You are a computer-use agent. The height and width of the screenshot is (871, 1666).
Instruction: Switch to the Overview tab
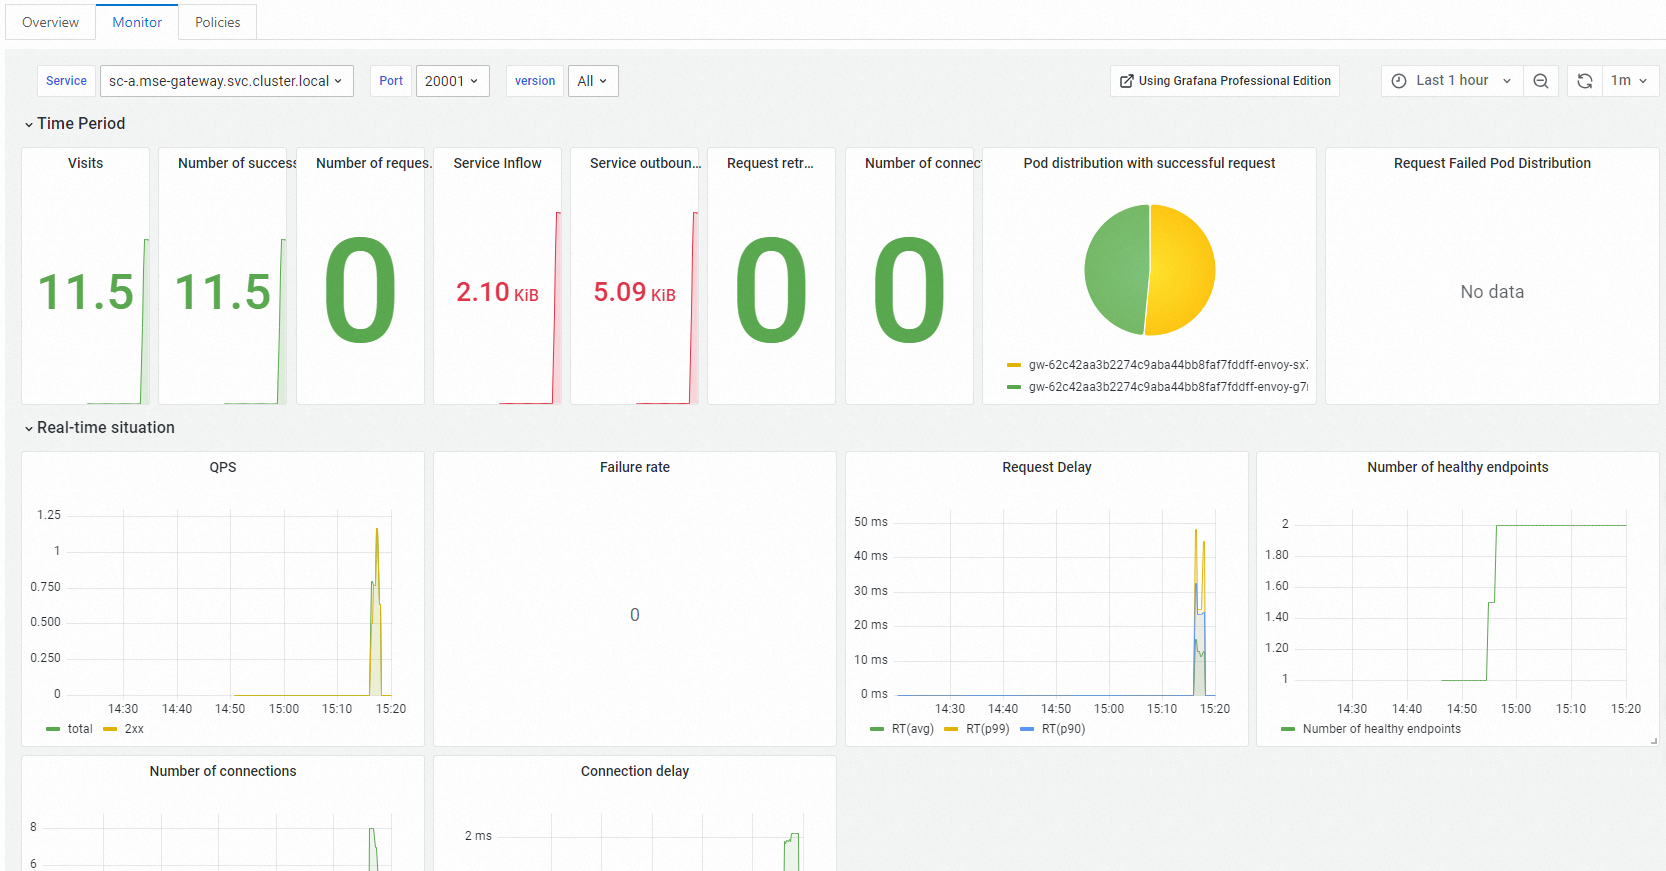pos(50,22)
